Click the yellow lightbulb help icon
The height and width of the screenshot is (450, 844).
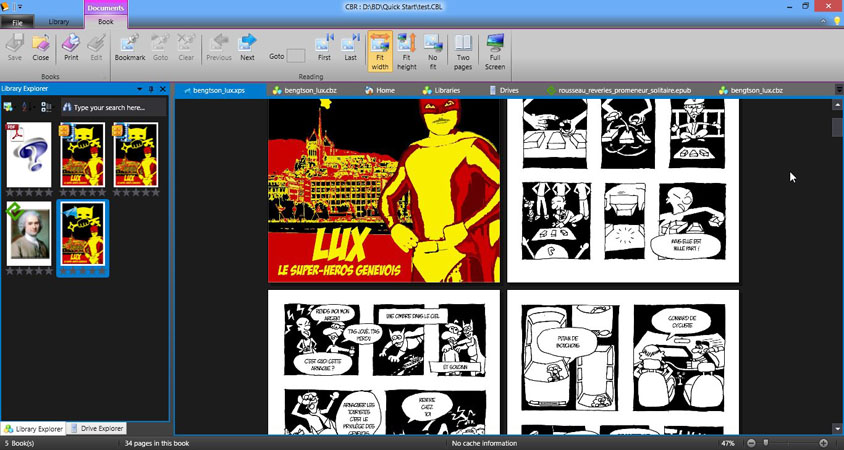coord(836,20)
